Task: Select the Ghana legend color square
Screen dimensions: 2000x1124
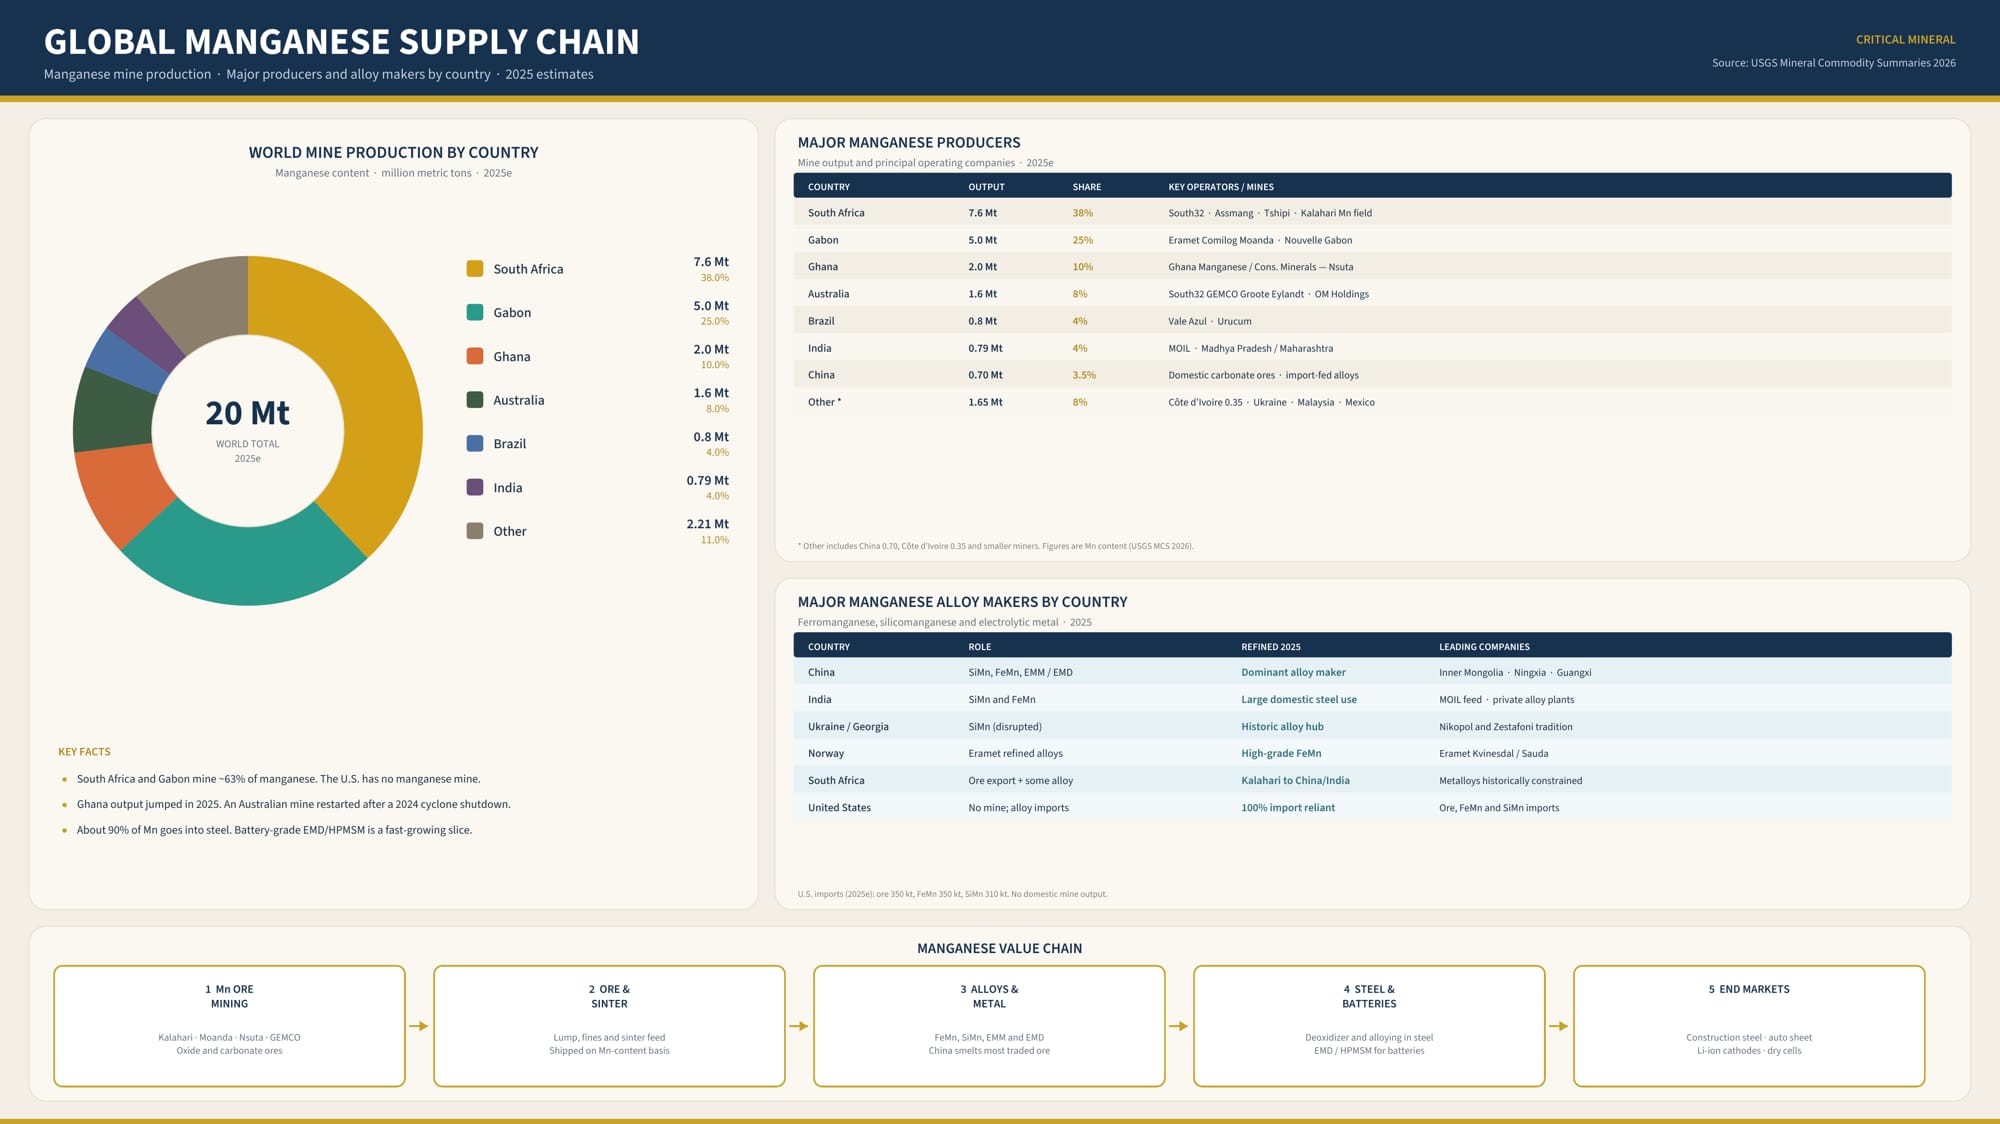Action: (x=475, y=356)
